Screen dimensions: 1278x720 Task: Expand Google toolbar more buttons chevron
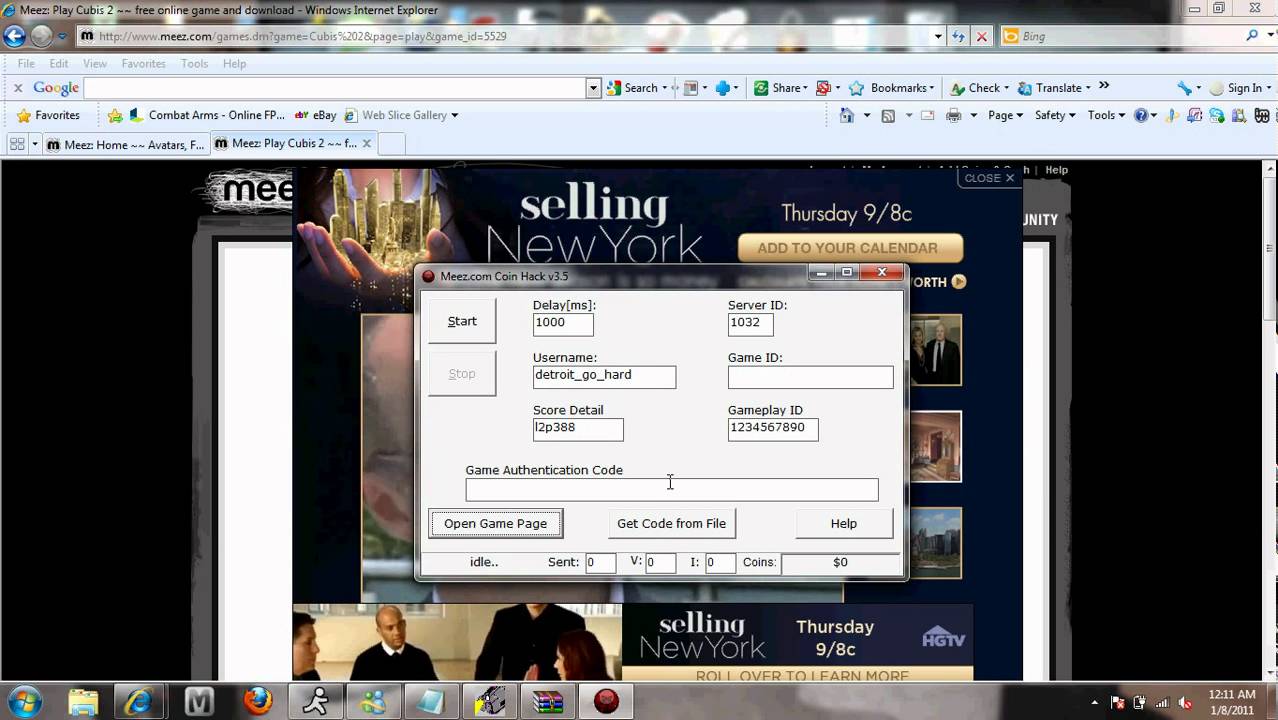[x=1103, y=87]
